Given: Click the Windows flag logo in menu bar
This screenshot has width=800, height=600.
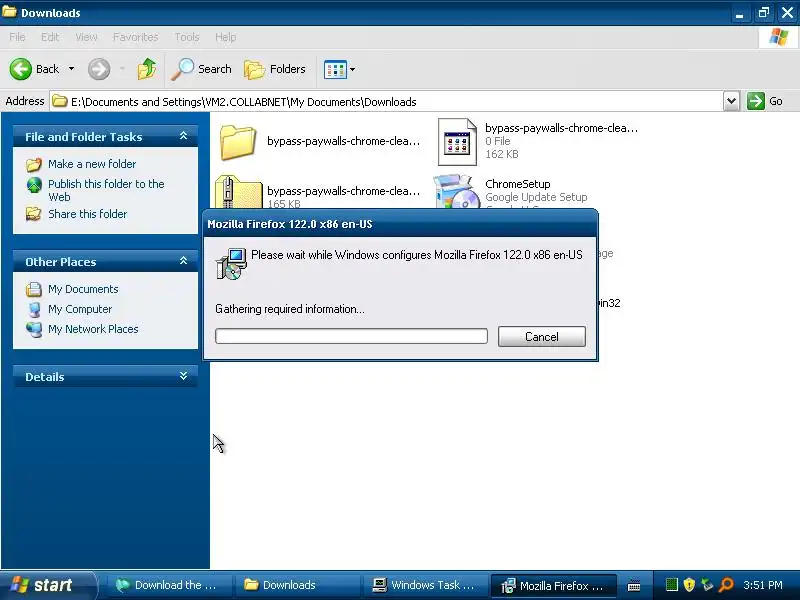Looking at the screenshot, I should (779, 37).
